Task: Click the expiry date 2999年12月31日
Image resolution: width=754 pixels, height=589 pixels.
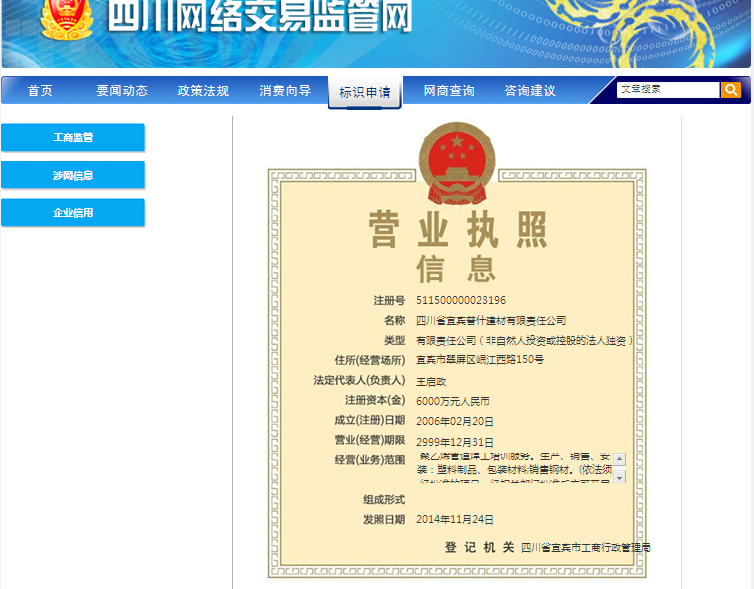Action: pos(455,442)
